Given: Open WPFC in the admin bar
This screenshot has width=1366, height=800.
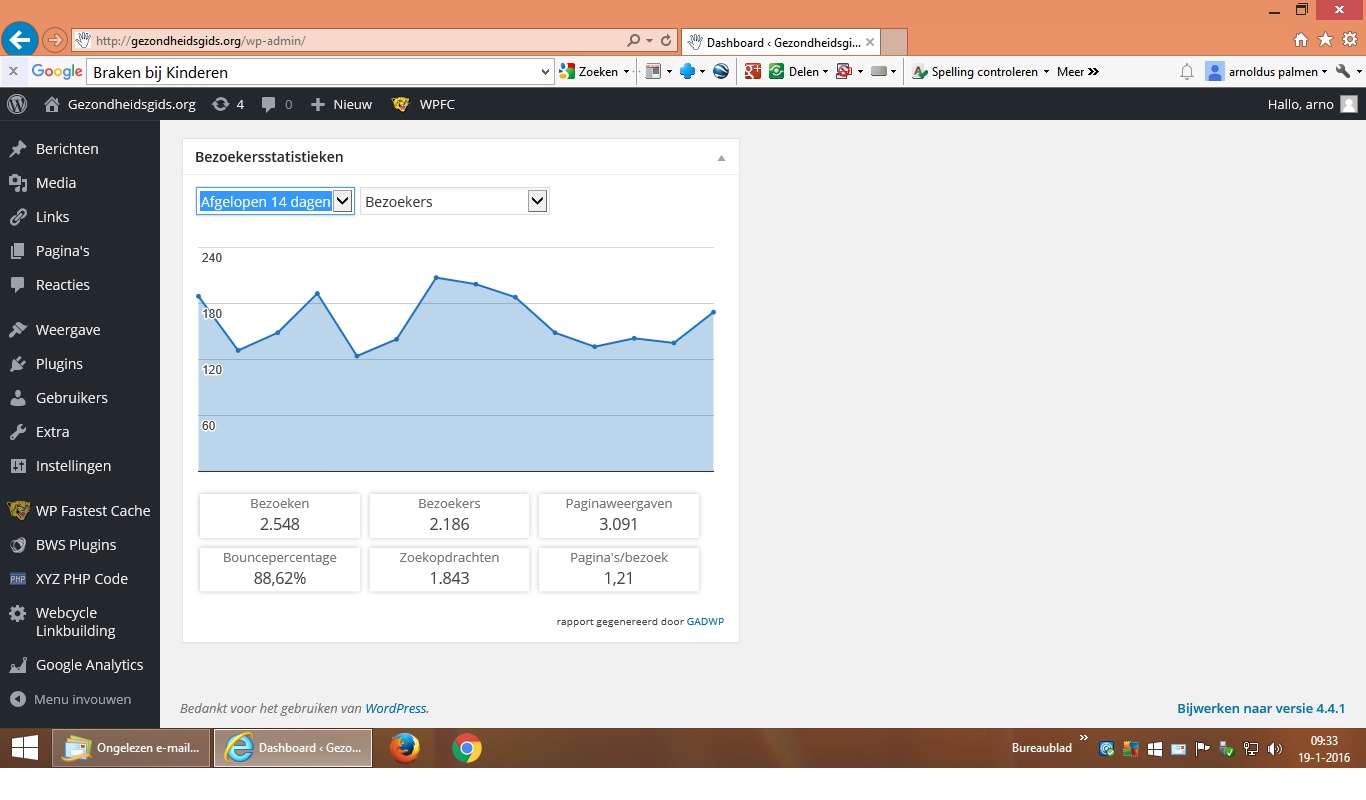Looking at the screenshot, I should tap(423, 104).
